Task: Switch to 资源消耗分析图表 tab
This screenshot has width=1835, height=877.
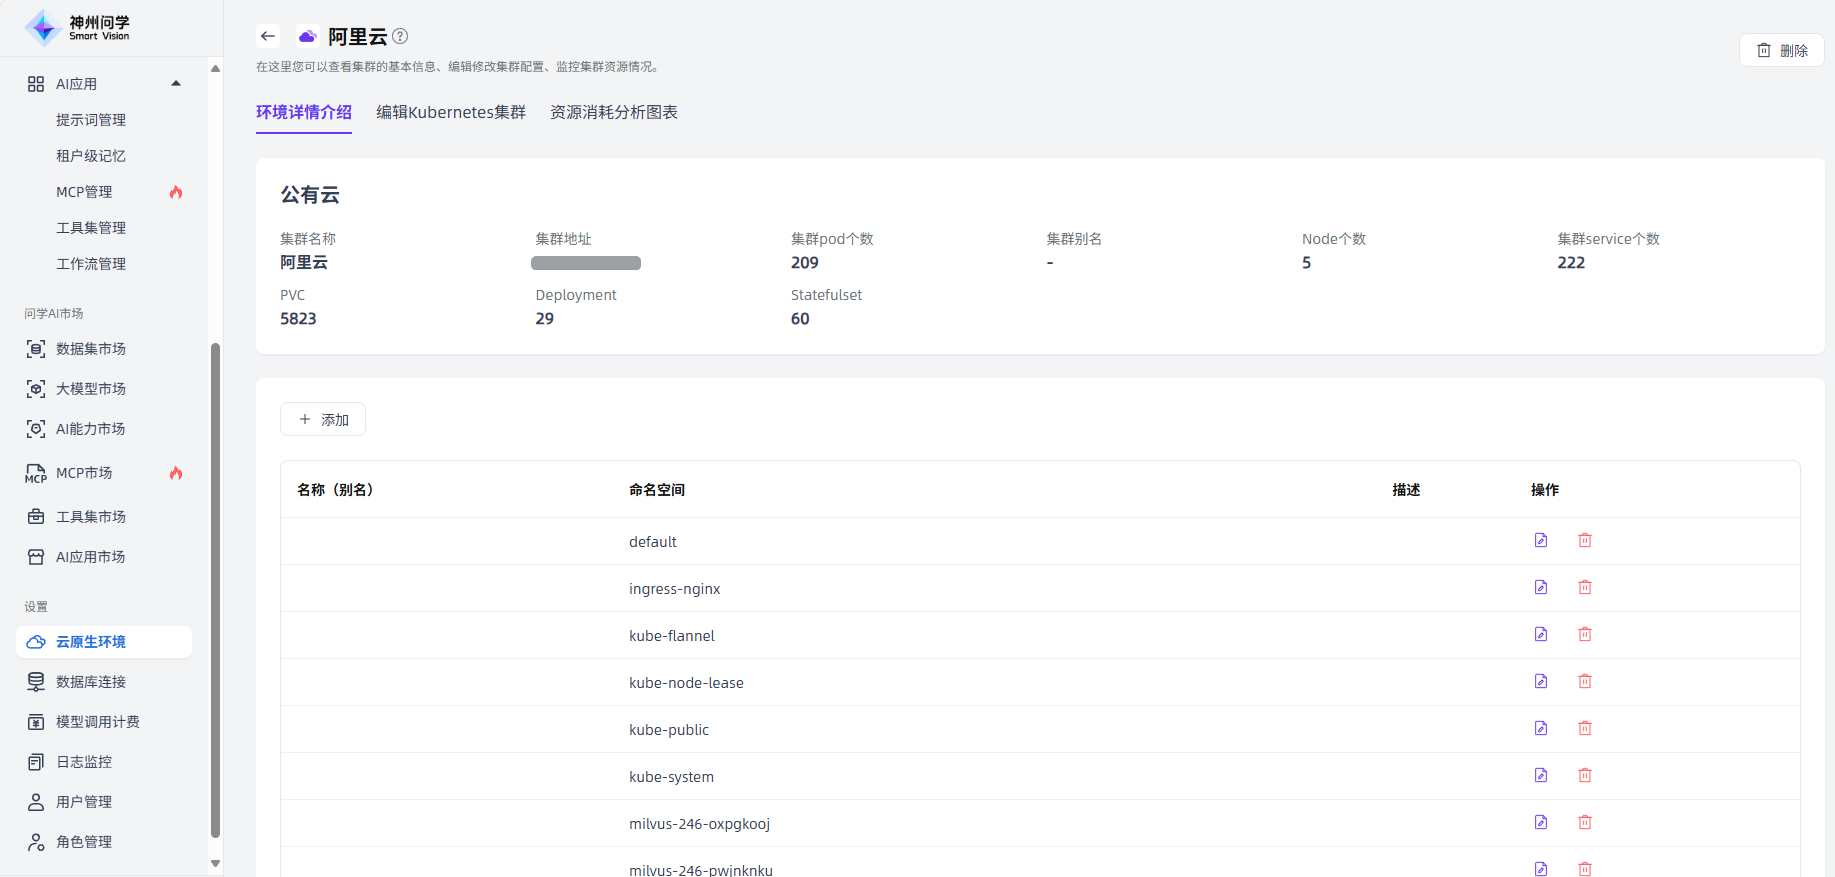Action: (614, 112)
